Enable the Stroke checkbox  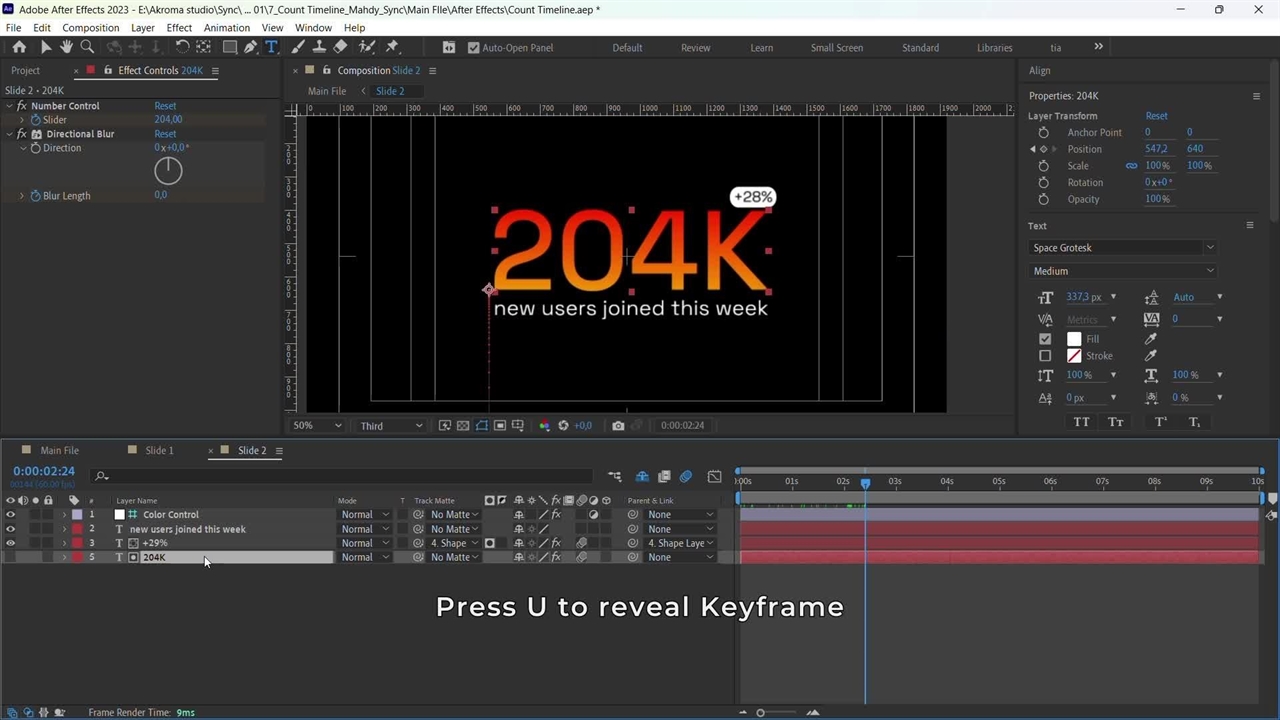[1045, 356]
